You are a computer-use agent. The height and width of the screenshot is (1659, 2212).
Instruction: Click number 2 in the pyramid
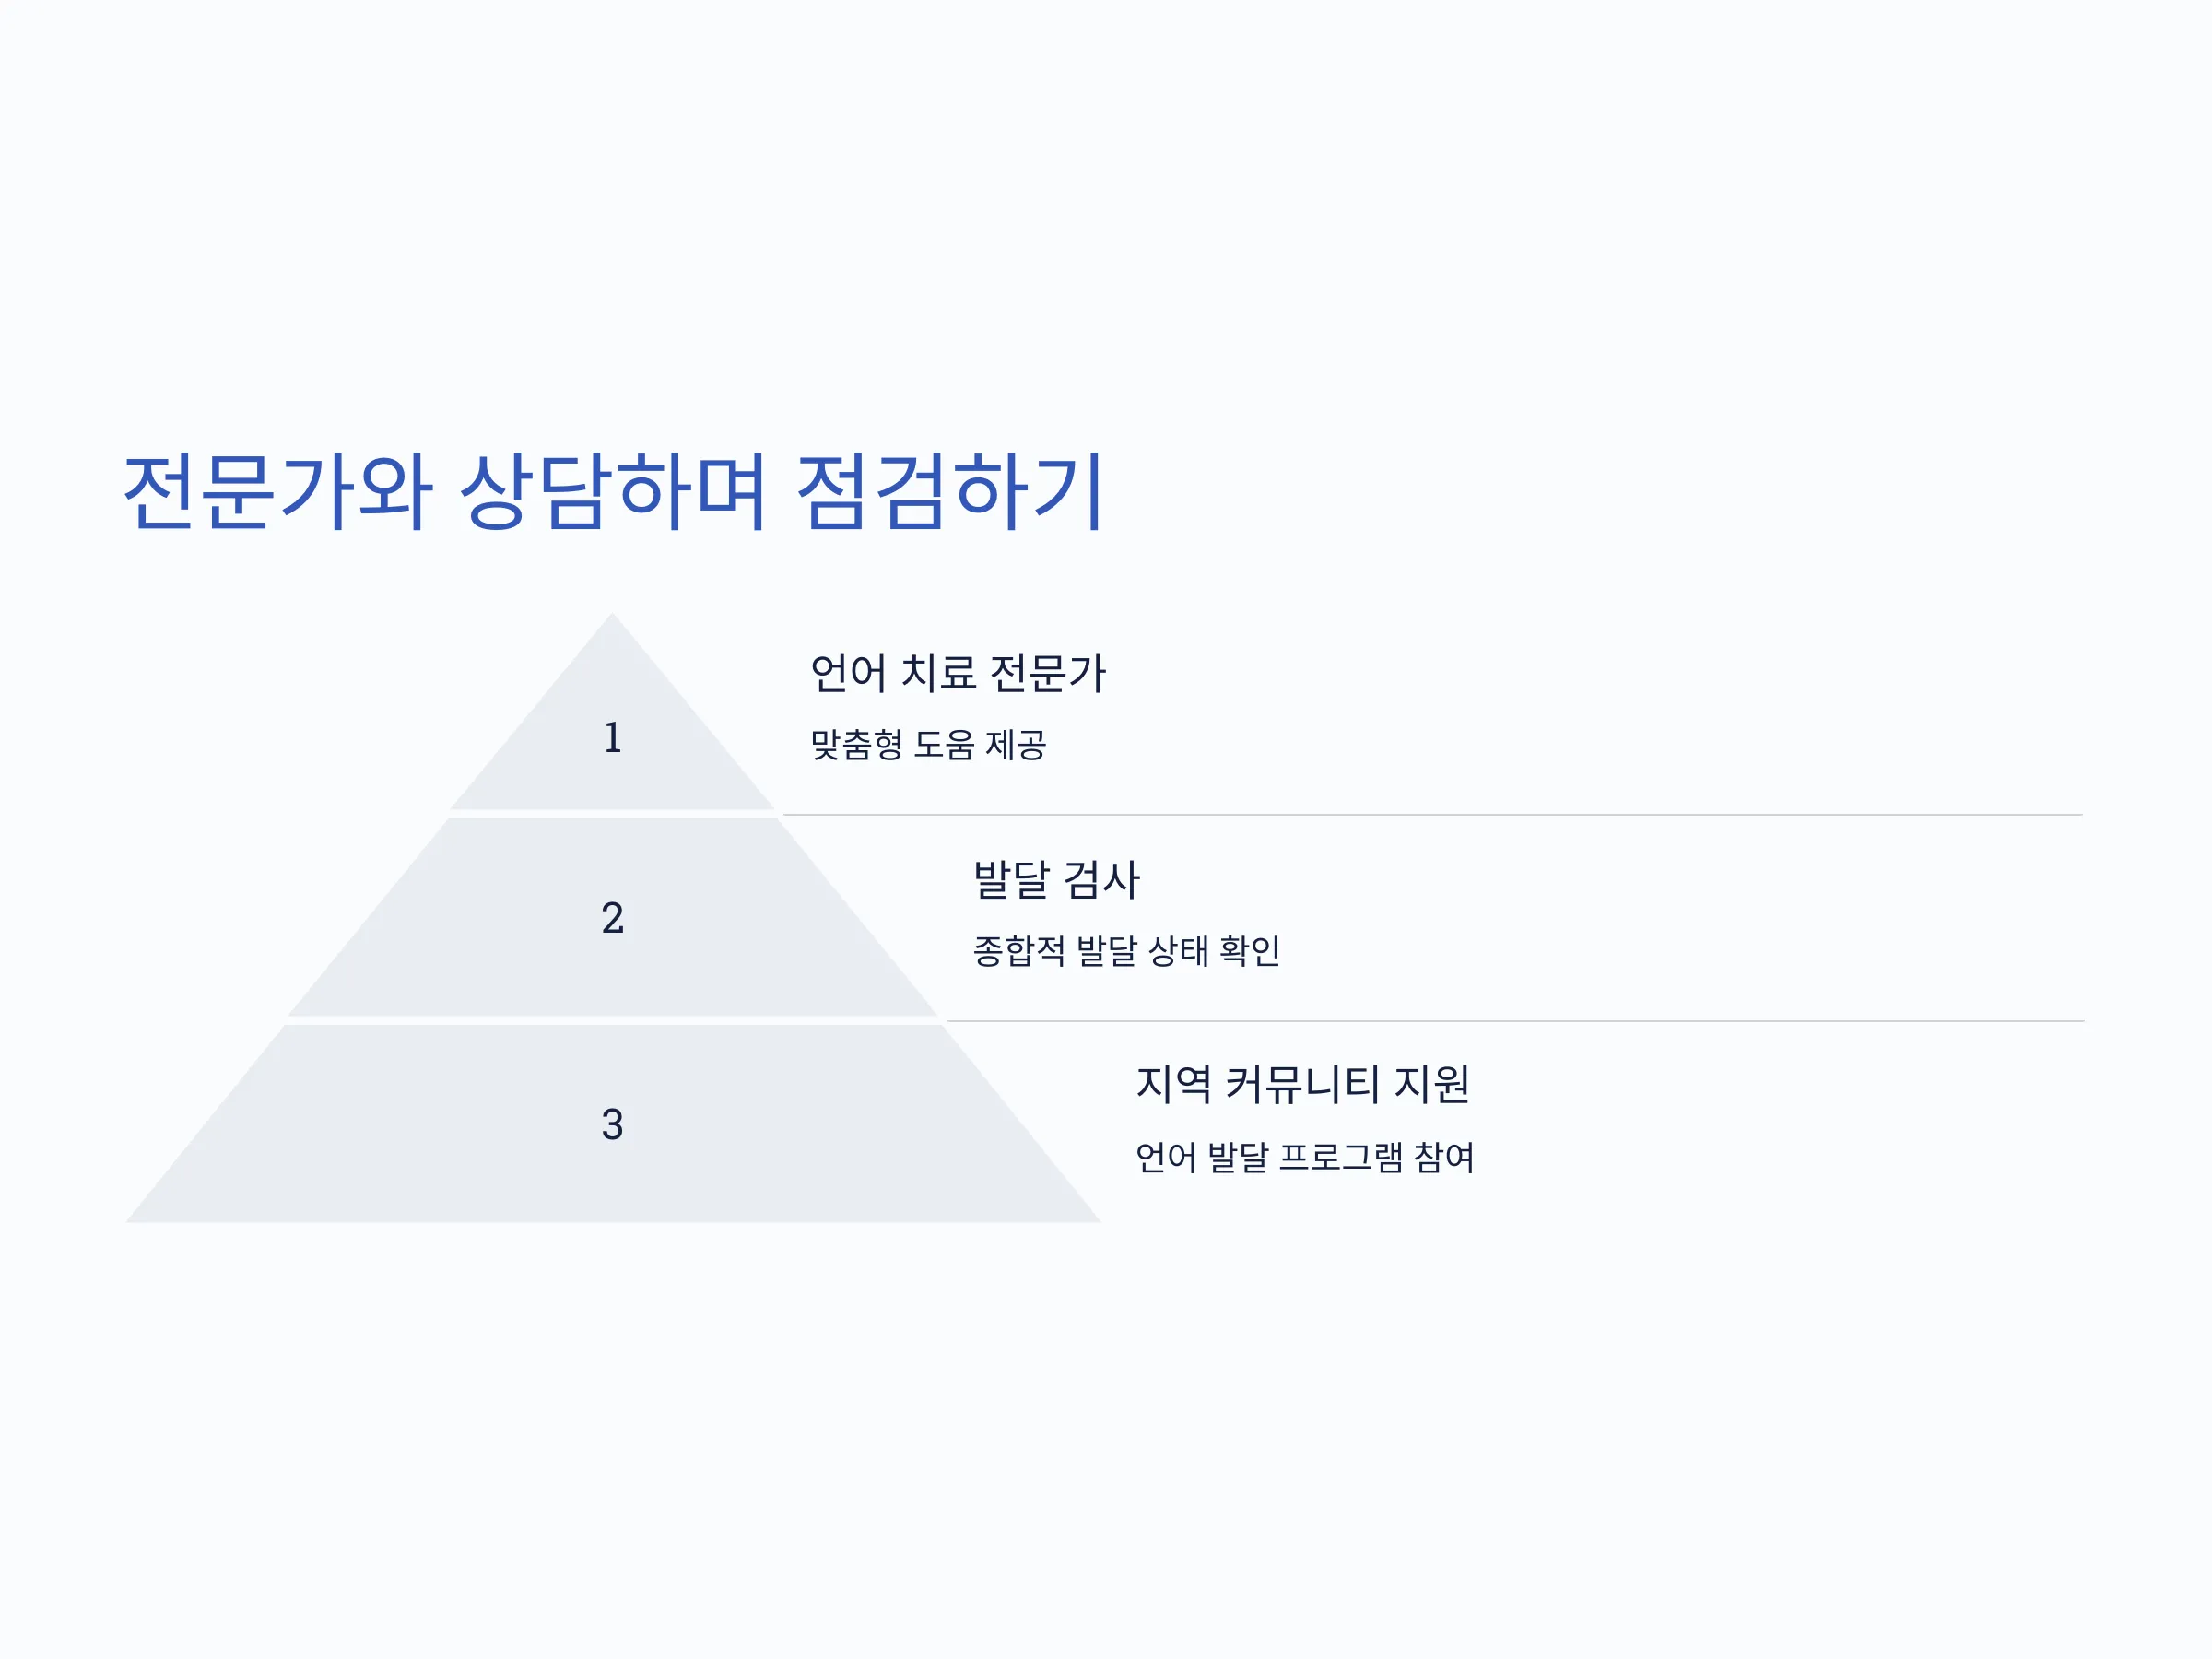pyautogui.click(x=613, y=918)
